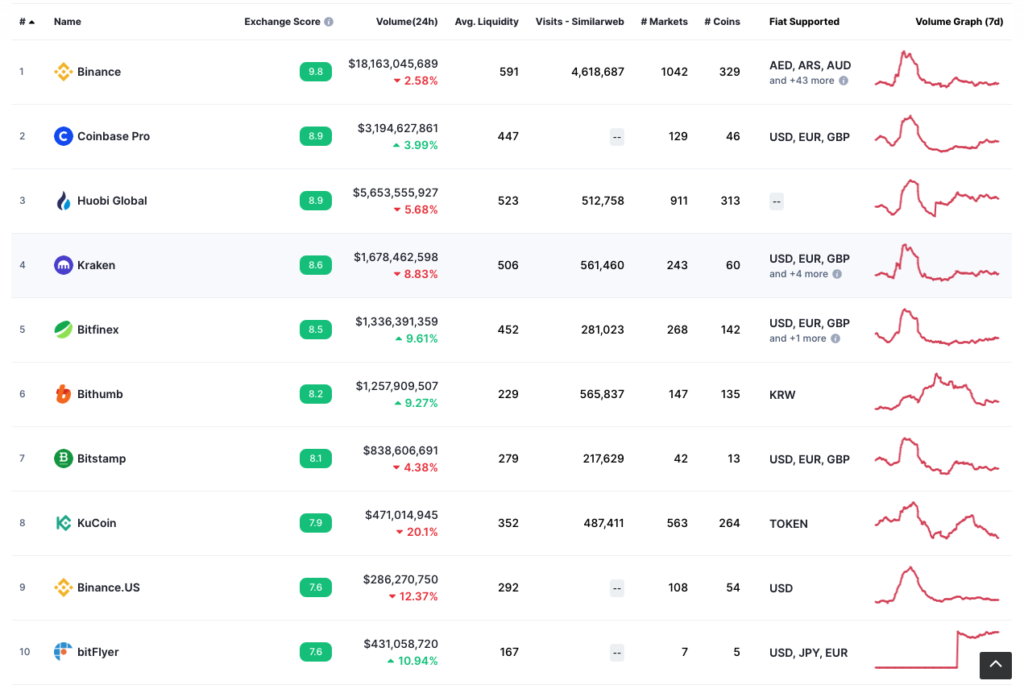Click the Bithumb orange logo icon
The image size is (1024, 689).
(63, 394)
